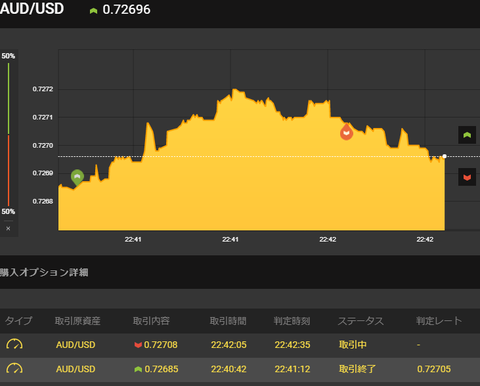Click the expiry time 22:41:12

point(292,369)
